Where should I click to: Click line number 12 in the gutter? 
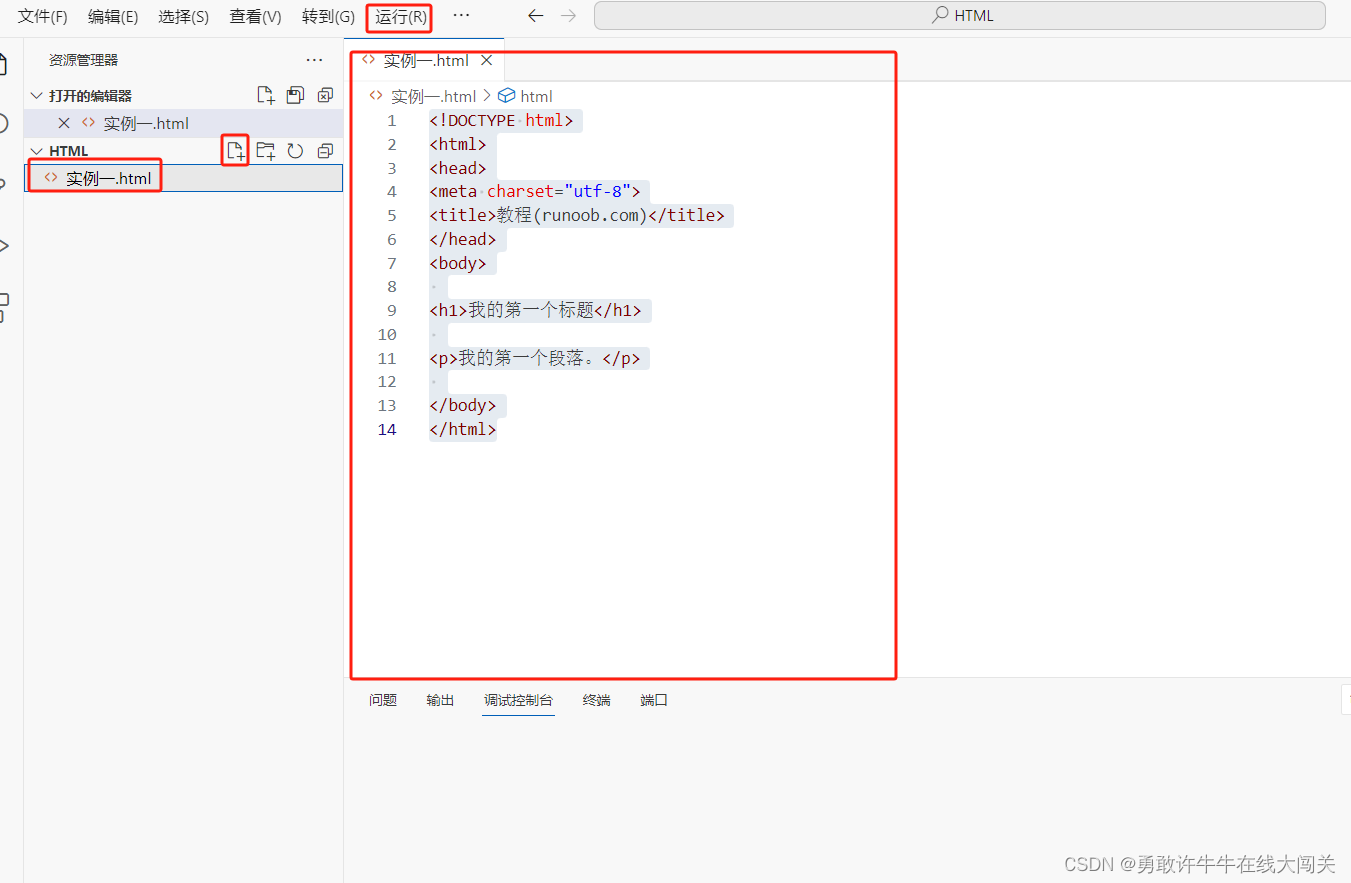[x=388, y=382]
